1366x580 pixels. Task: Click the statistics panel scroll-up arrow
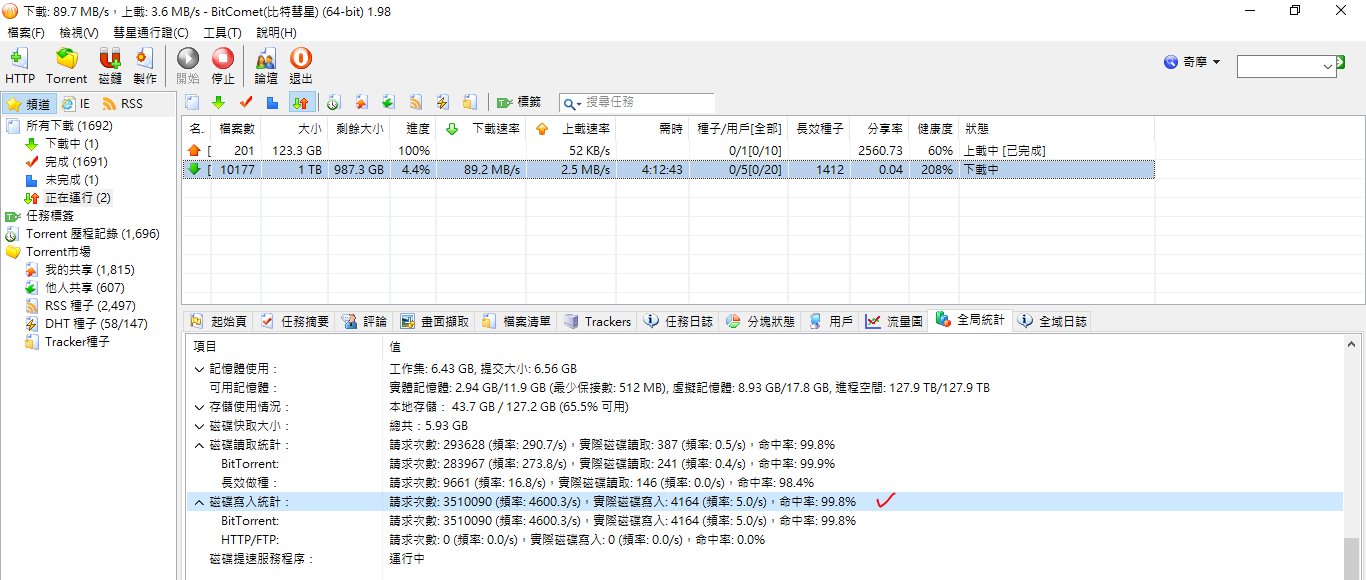tap(1352, 344)
